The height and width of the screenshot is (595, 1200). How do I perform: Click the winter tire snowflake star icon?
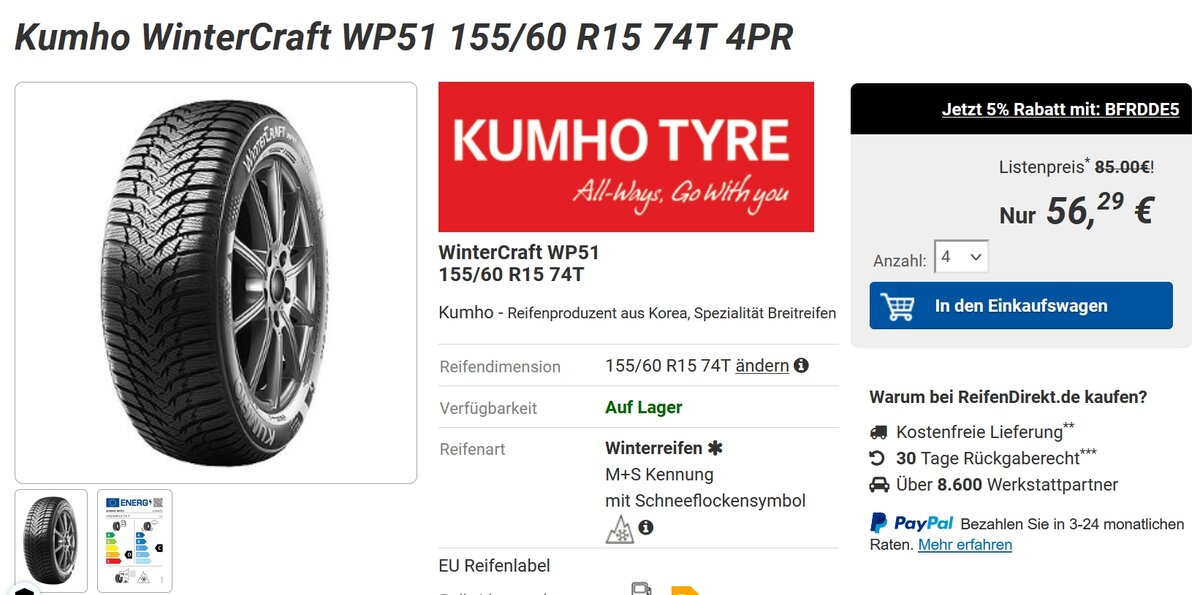click(x=714, y=449)
